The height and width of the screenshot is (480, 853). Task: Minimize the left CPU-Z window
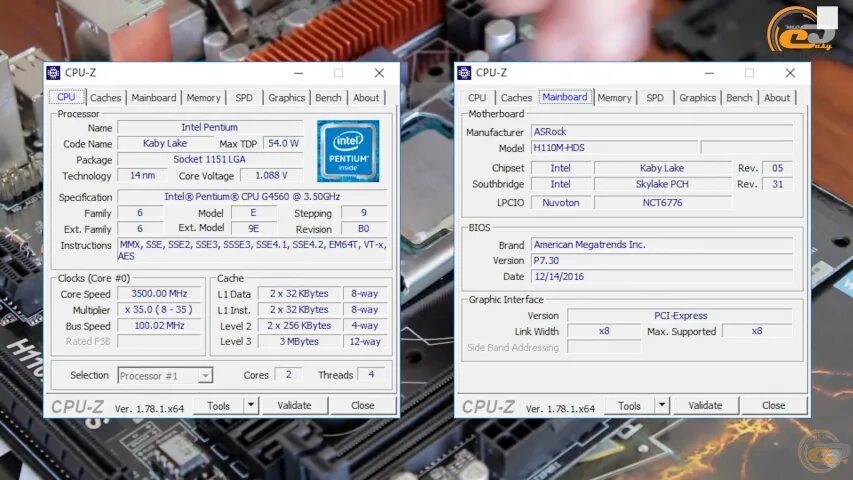[299, 73]
